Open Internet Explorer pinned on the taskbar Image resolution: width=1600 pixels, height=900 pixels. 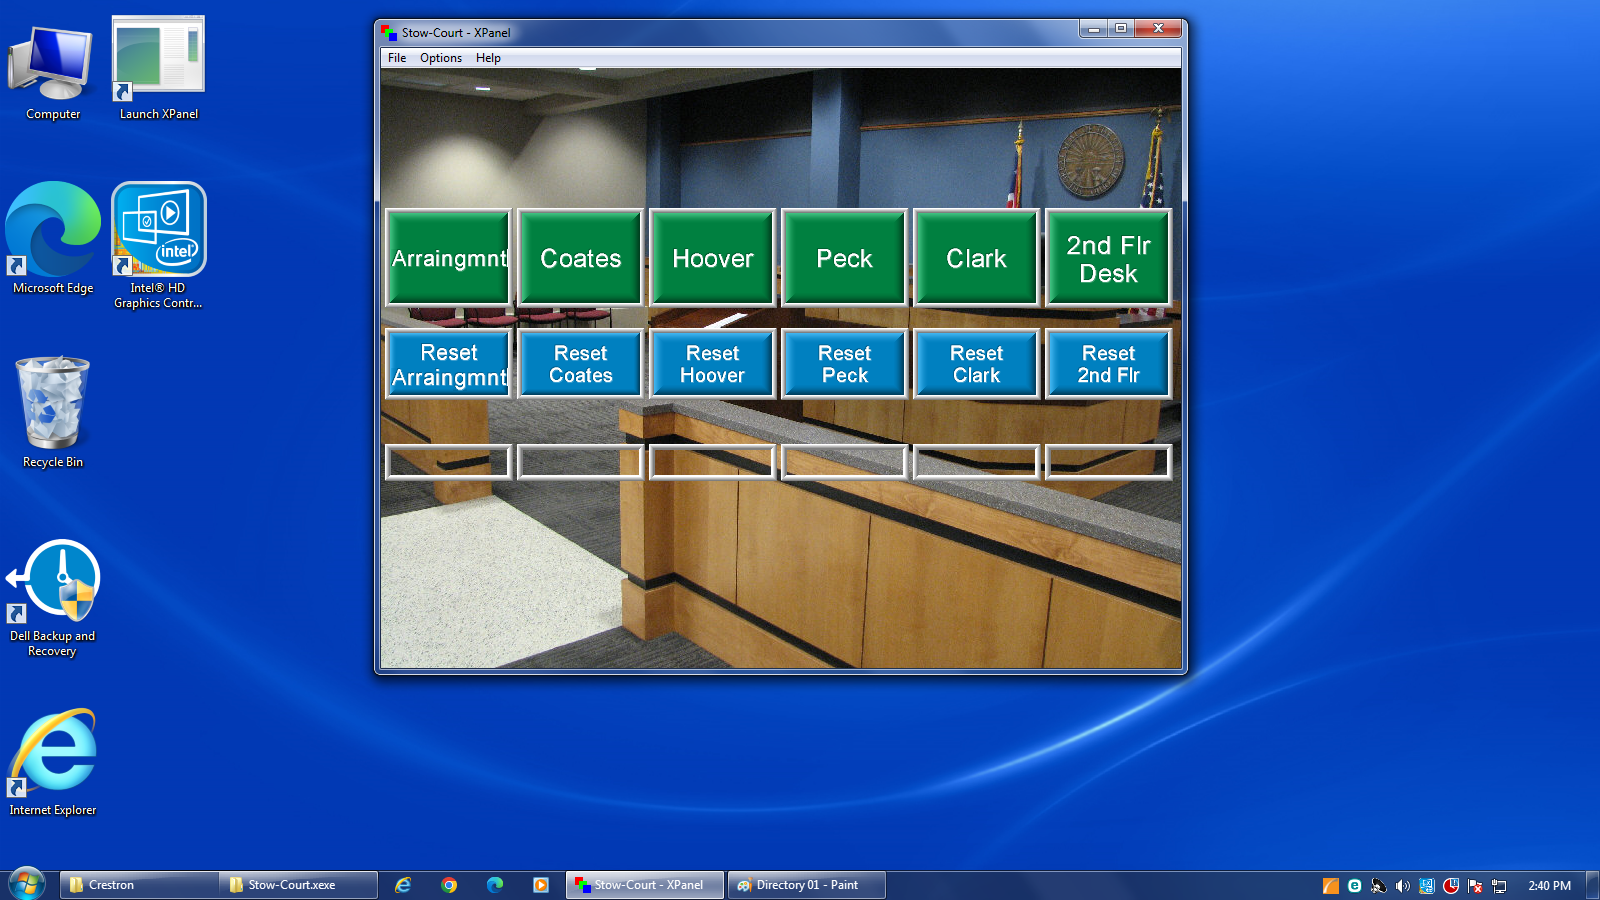coord(403,885)
